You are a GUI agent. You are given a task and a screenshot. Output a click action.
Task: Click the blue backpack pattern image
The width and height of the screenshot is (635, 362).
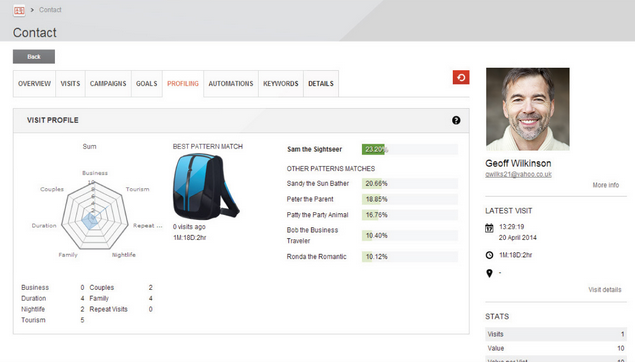tap(206, 187)
